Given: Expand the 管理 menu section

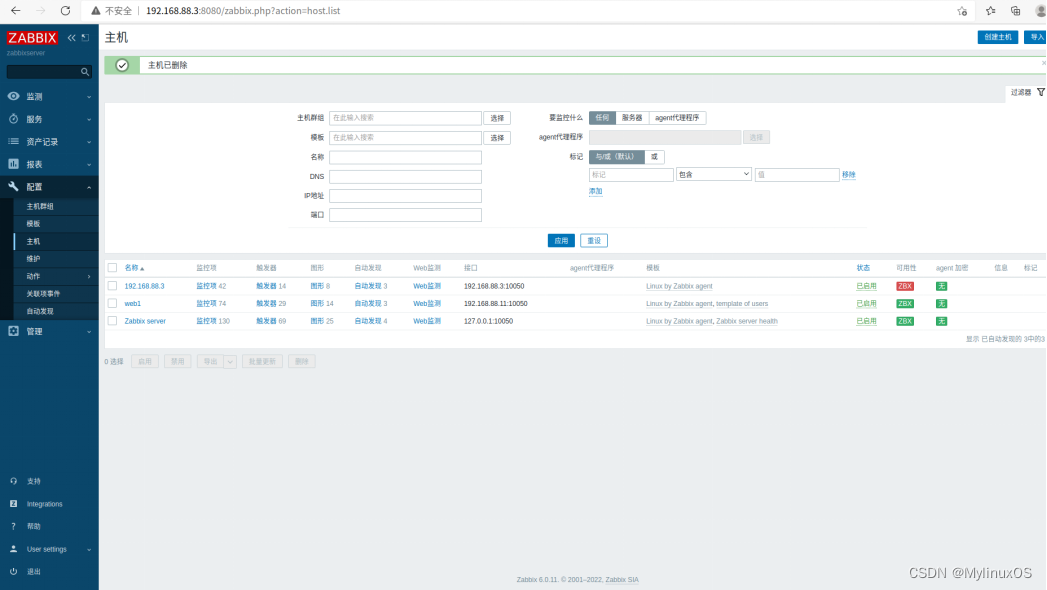Looking at the screenshot, I should pos(89,332).
